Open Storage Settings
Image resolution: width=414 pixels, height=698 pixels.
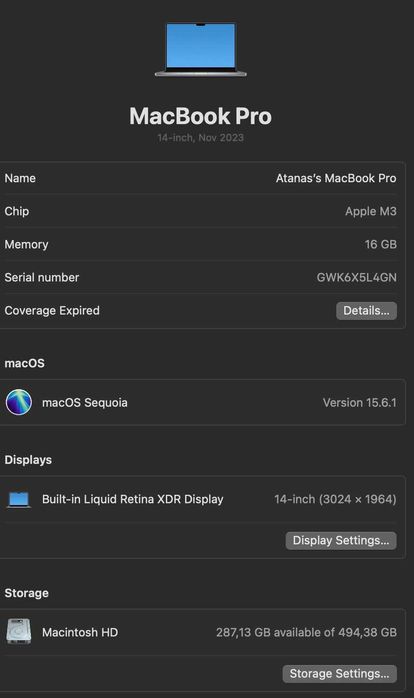(x=339, y=674)
